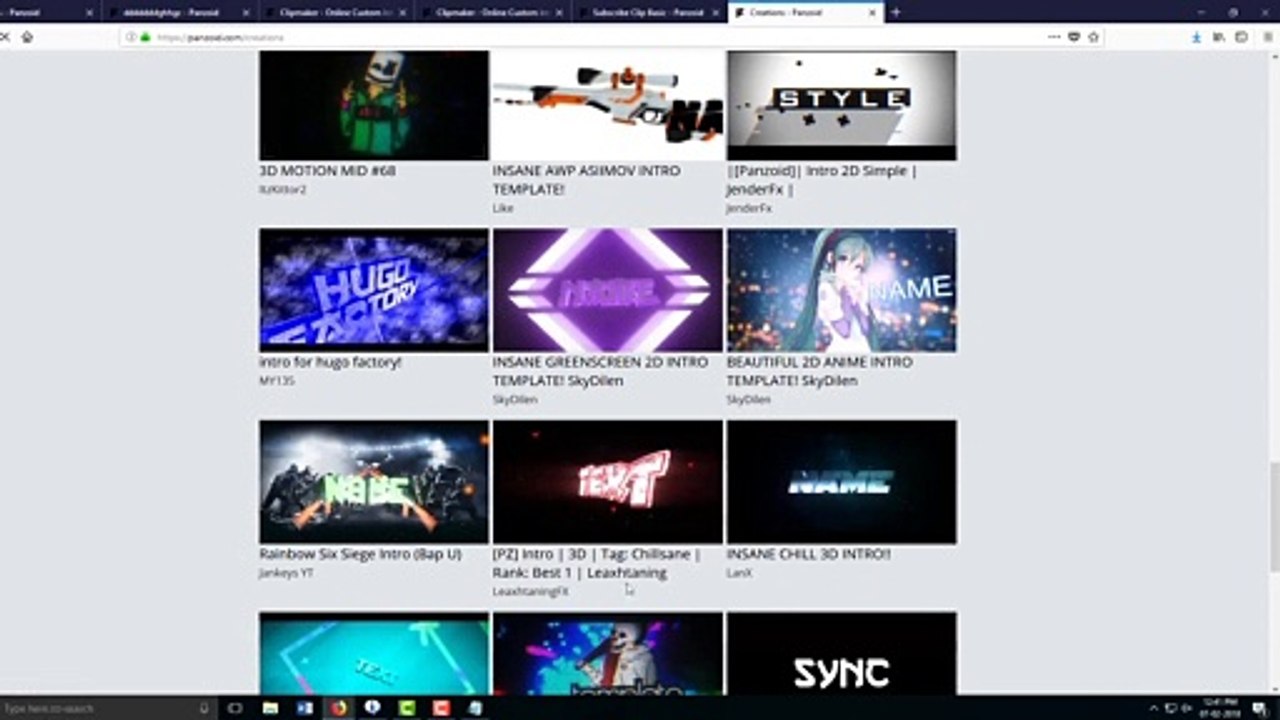The image size is (1280, 720).
Task: Open the STYLE intro thumbnail
Action: (841, 105)
